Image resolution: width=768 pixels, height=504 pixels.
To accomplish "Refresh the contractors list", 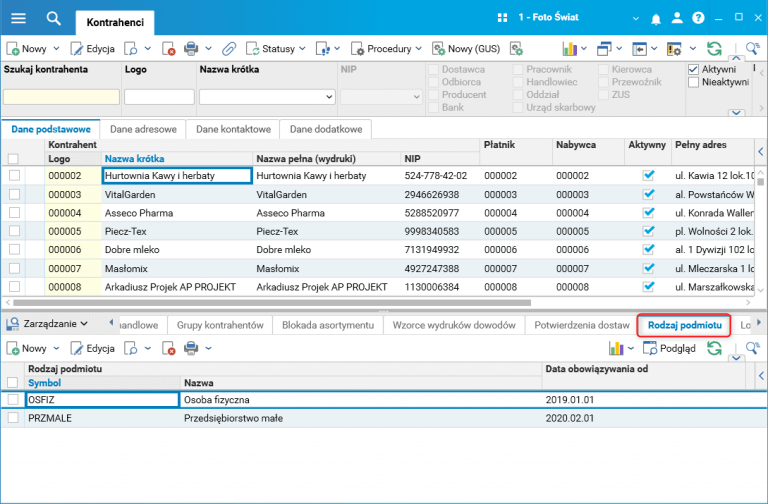I will (x=714, y=48).
